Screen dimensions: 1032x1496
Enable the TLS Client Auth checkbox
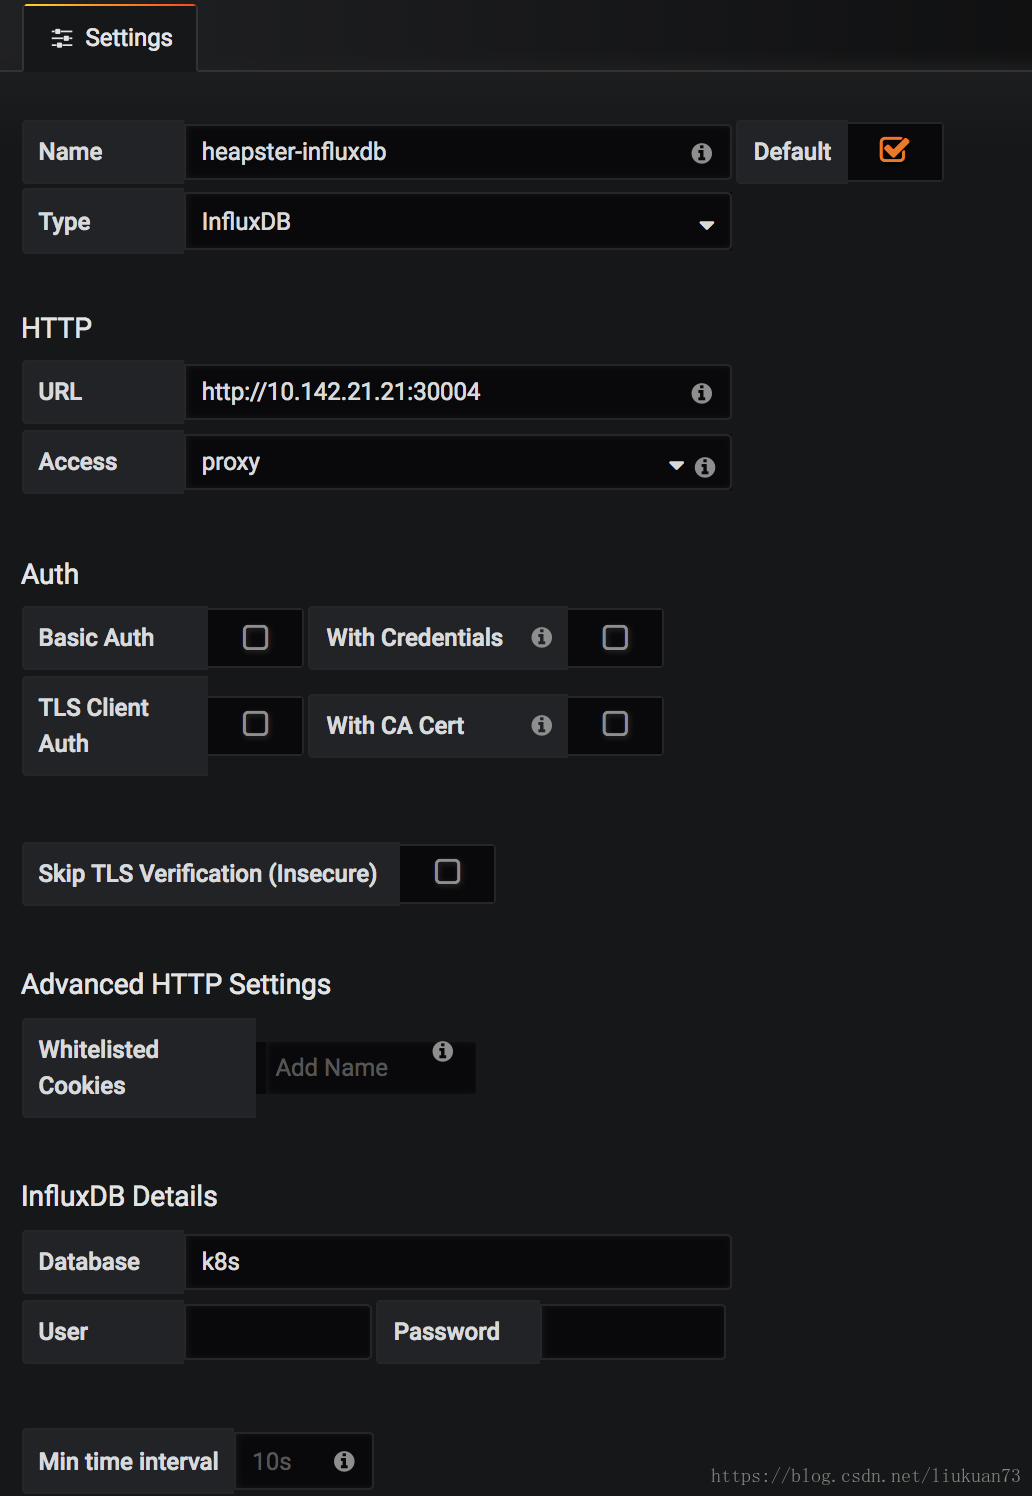tap(256, 723)
